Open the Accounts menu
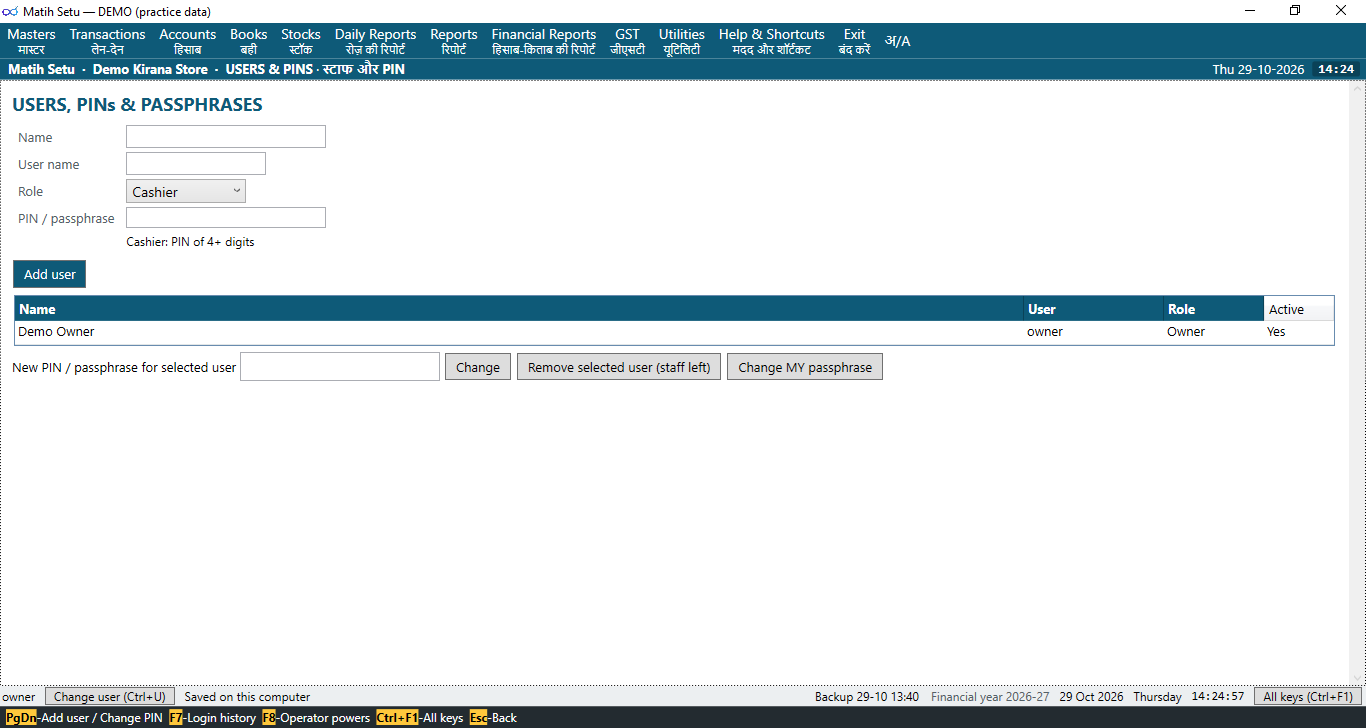The width and height of the screenshot is (1366, 728). [187, 41]
